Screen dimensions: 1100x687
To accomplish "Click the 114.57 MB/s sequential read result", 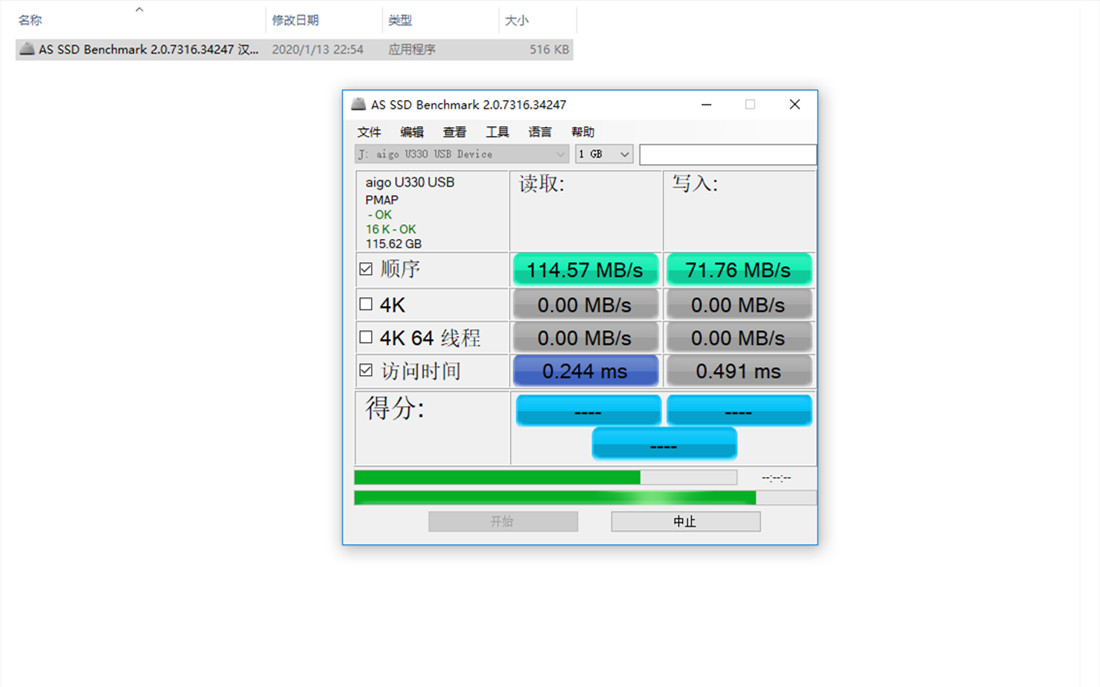I will point(585,270).
